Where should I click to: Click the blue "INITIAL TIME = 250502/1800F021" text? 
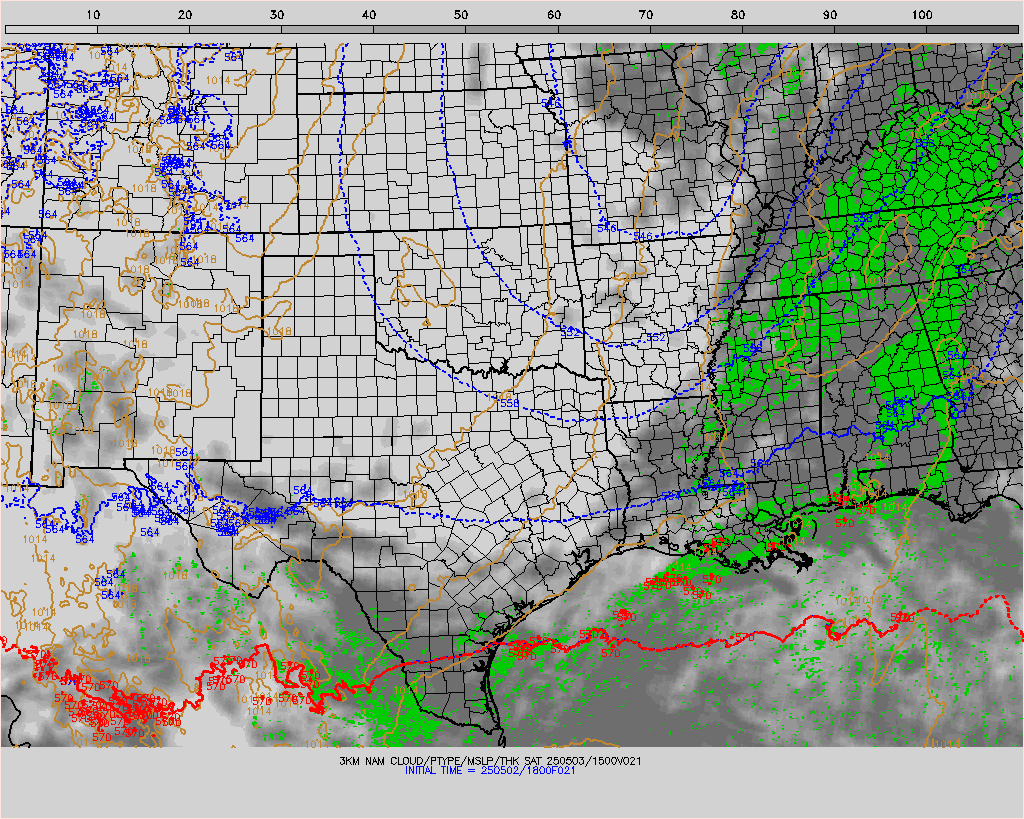[x=490, y=770]
